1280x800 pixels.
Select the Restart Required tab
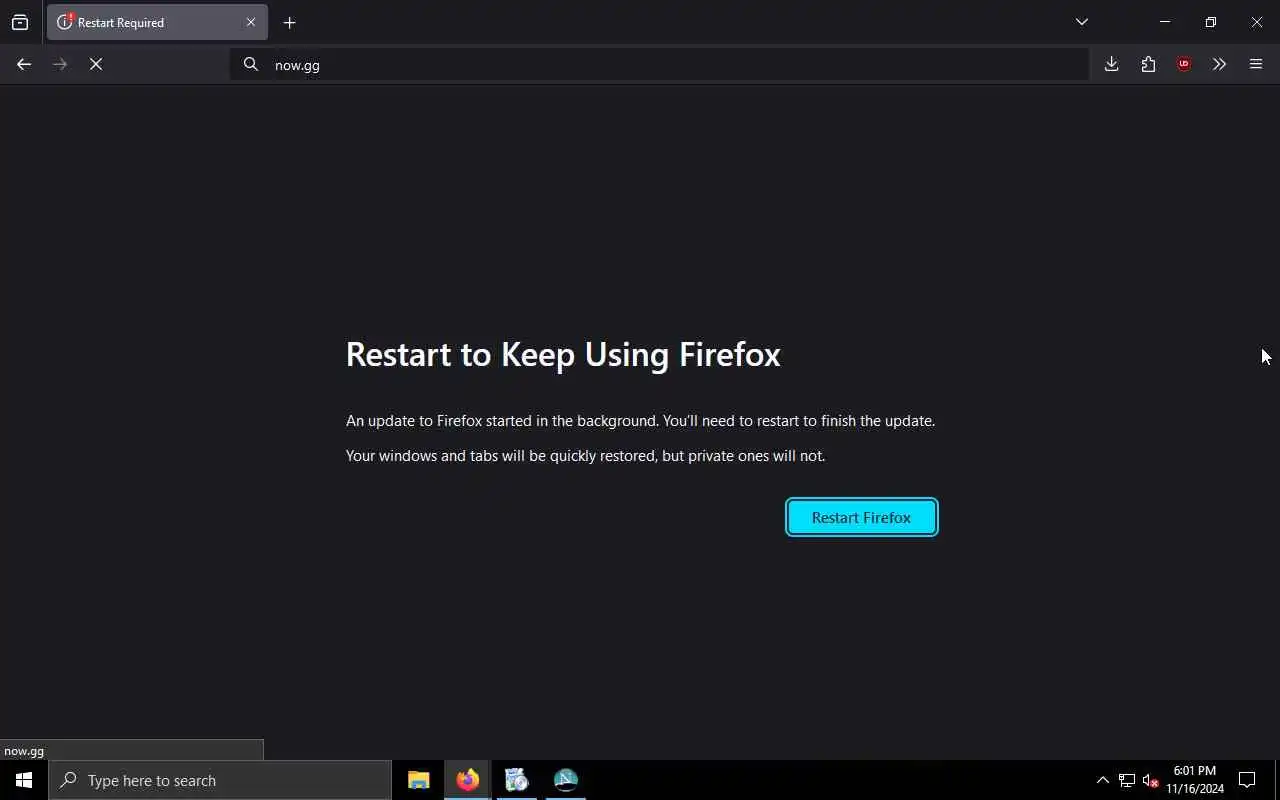tap(157, 22)
